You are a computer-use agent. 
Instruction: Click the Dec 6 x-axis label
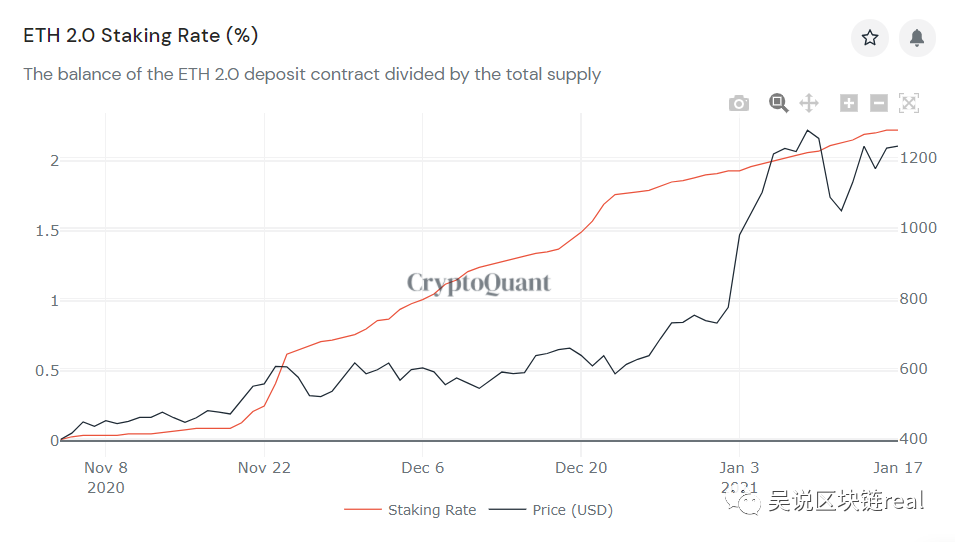coord(423,468)
